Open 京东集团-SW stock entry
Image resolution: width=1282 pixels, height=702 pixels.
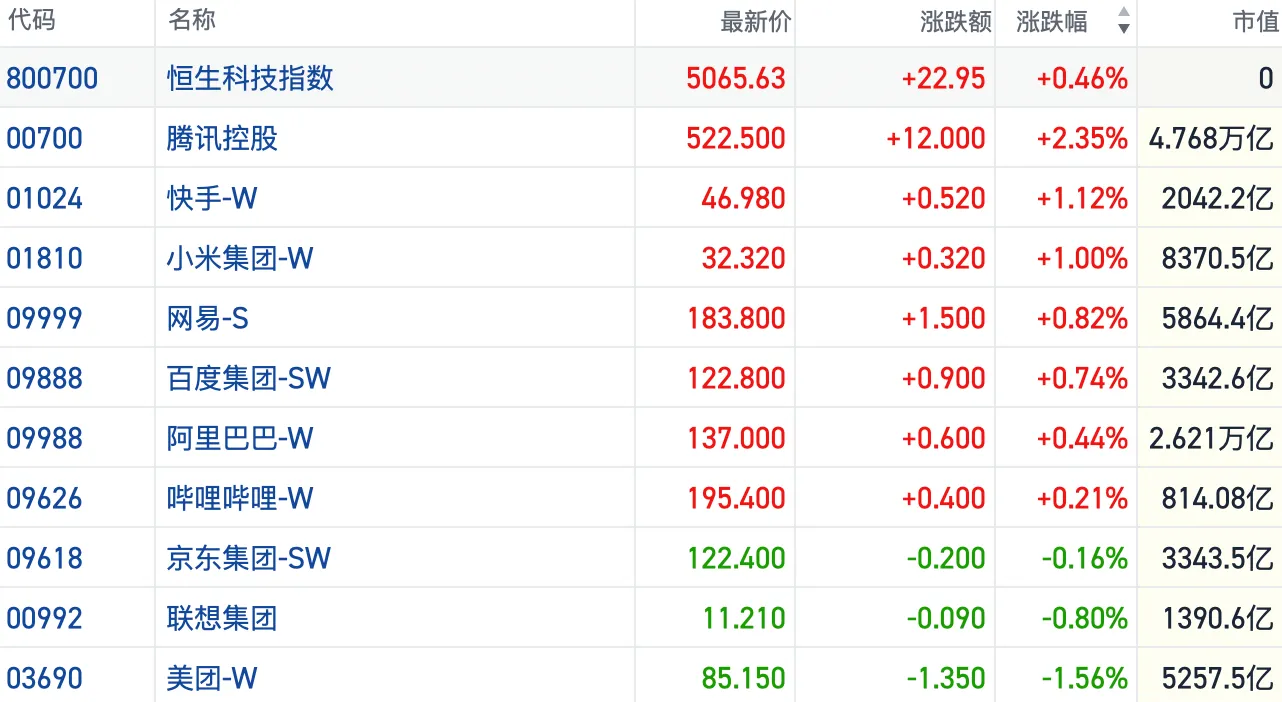click(248, 558)
